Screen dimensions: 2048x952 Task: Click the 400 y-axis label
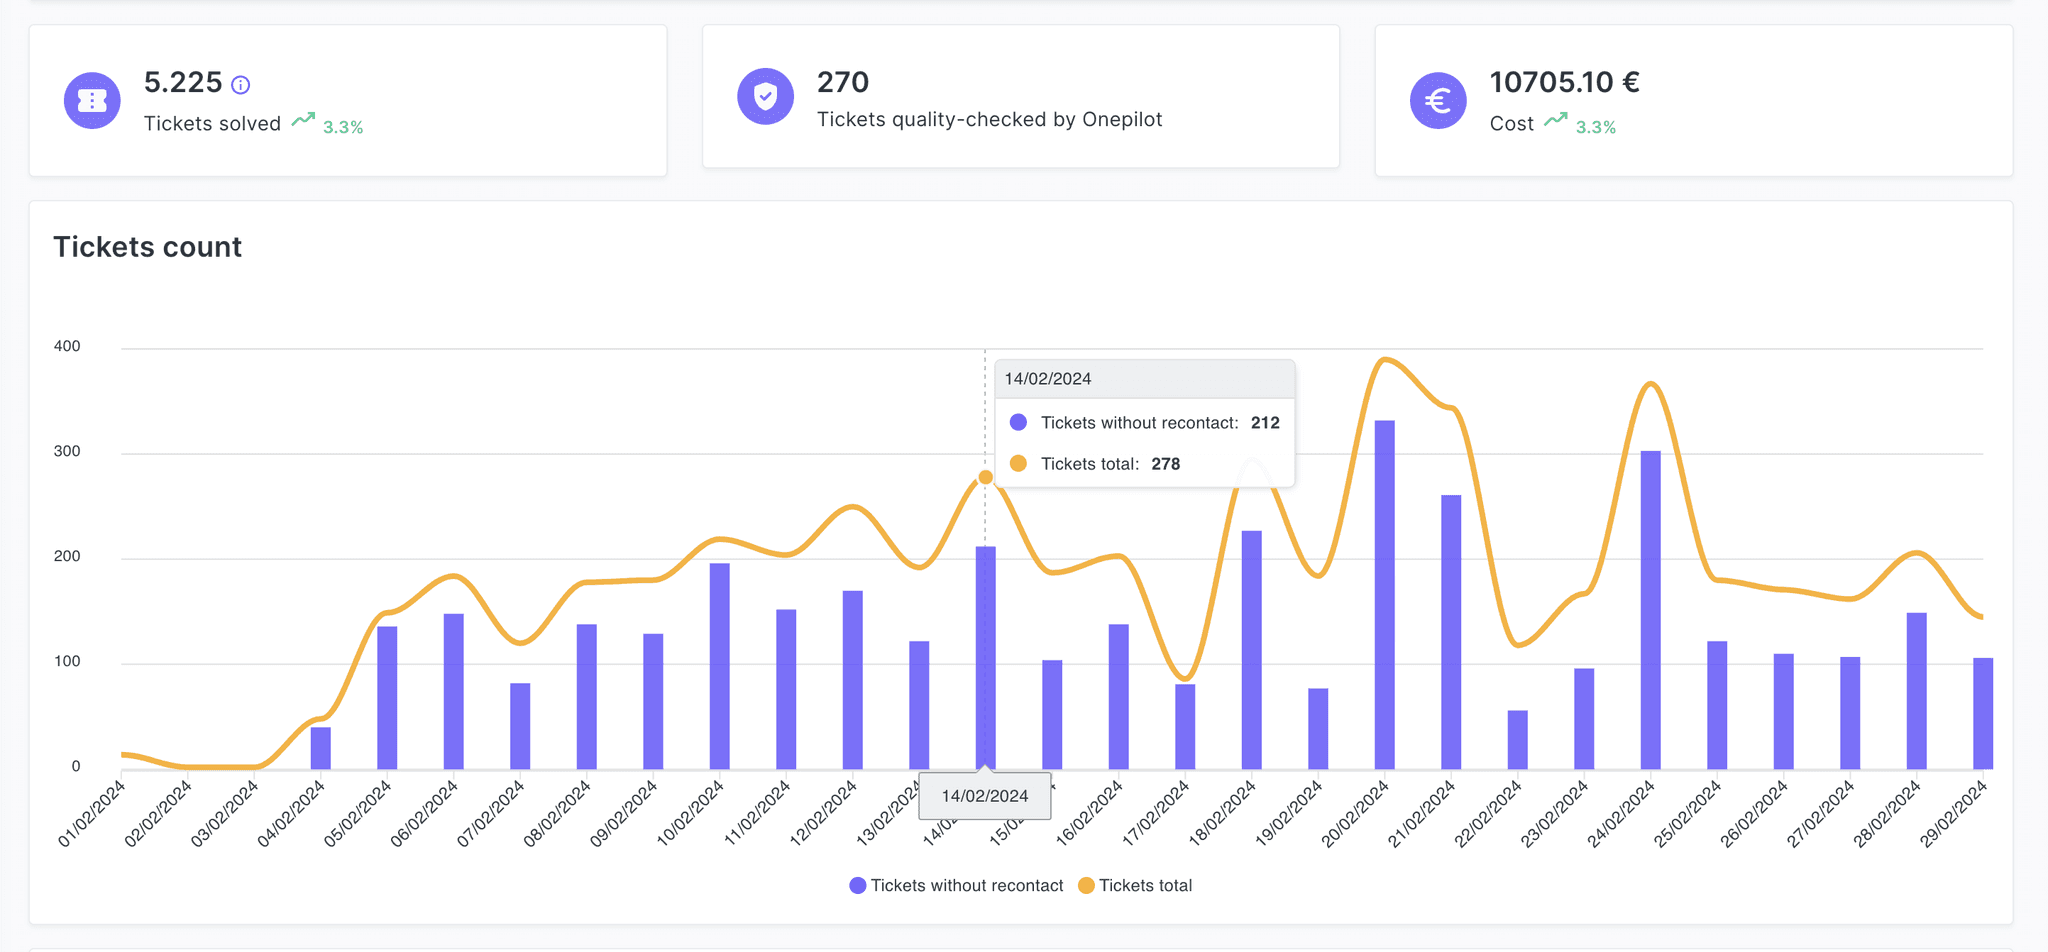pyautogui.click(x=67, y=346)
